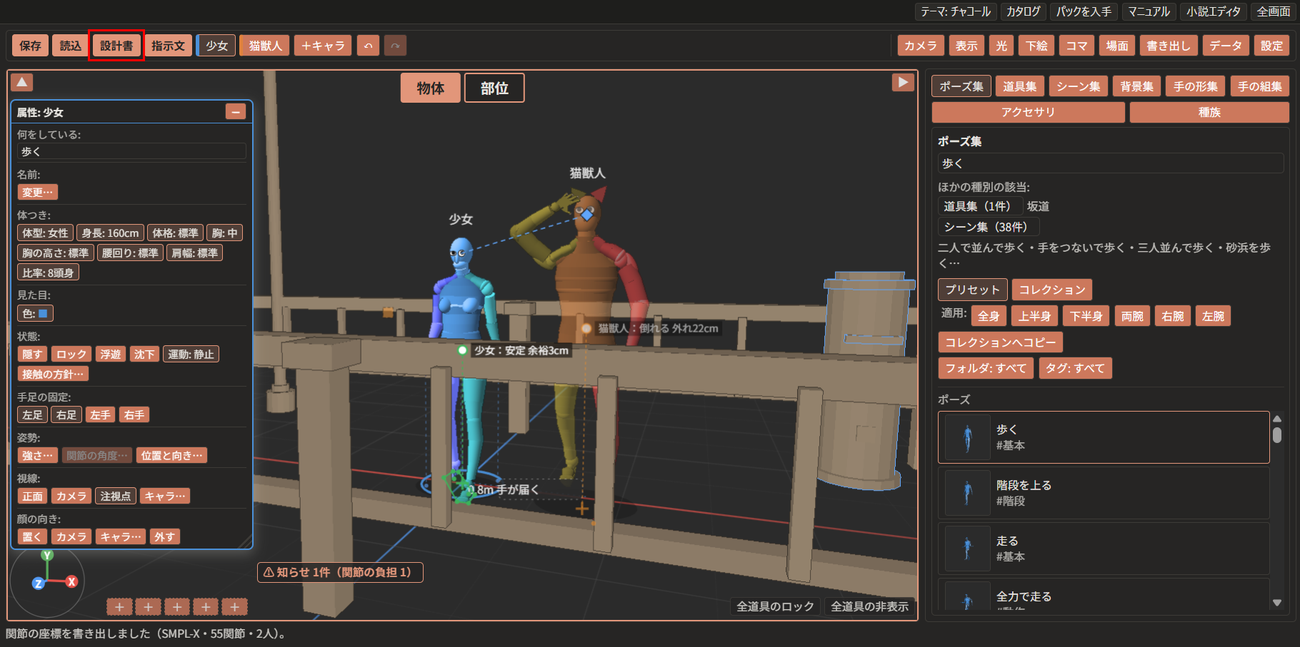Screen dimensions: 1300x647
Task: Open the フォルダ: すべて filter
Action: click(984, 368)
